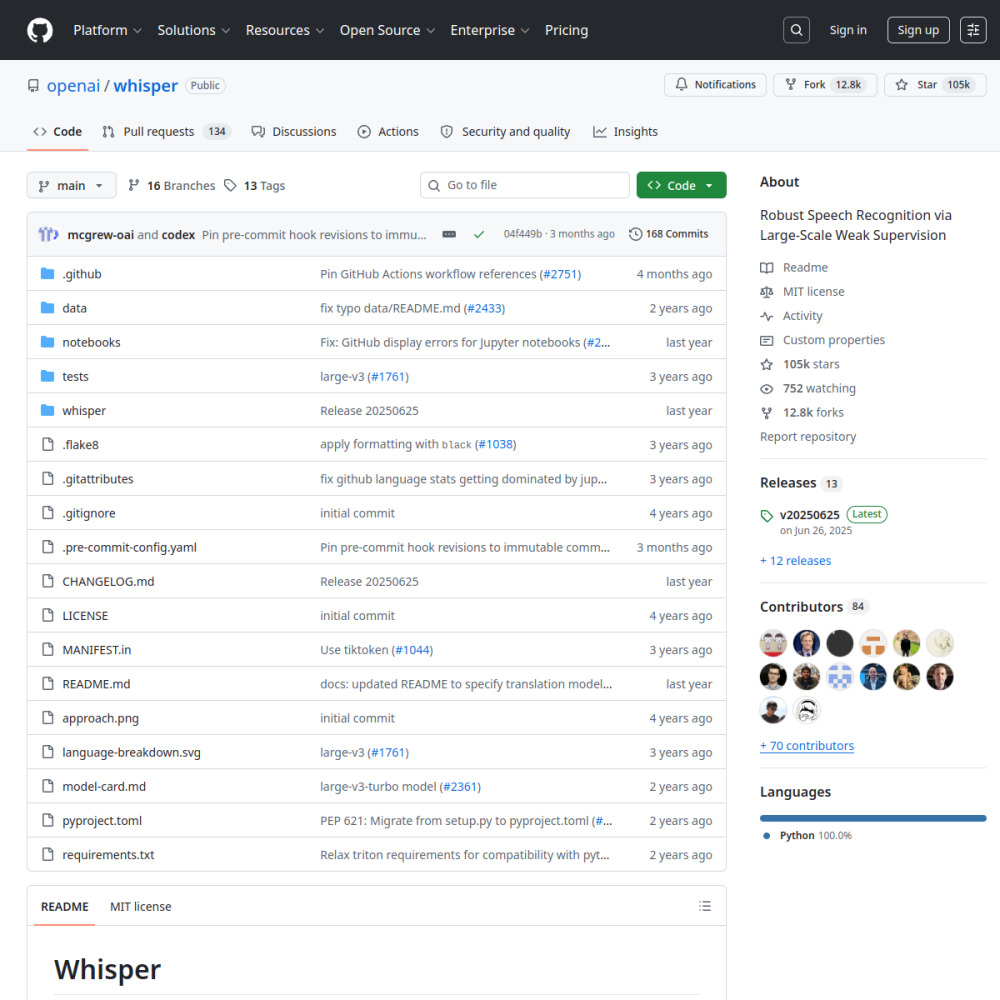The image size is (1000, 1000).
Task: Open Pricing in the header
Action: click(x=566, y=30)
